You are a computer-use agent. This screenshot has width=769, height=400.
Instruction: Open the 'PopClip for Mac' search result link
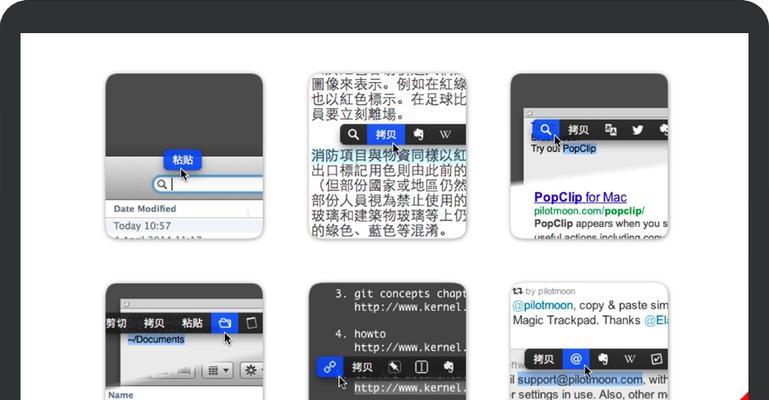(580, 197)
